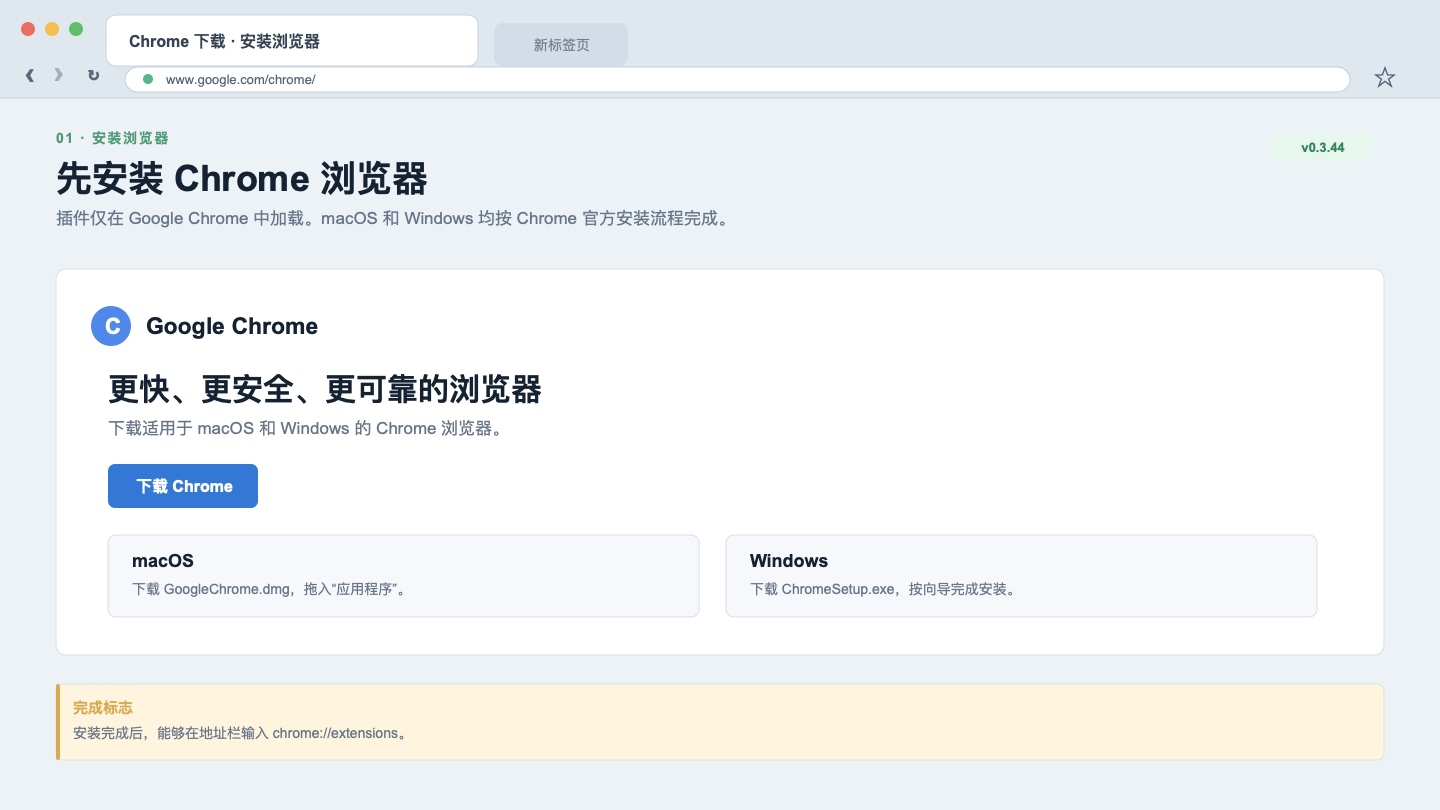Reload the page with refresh icon
This screenshot has width=1440, height=810.
[93, 75]
